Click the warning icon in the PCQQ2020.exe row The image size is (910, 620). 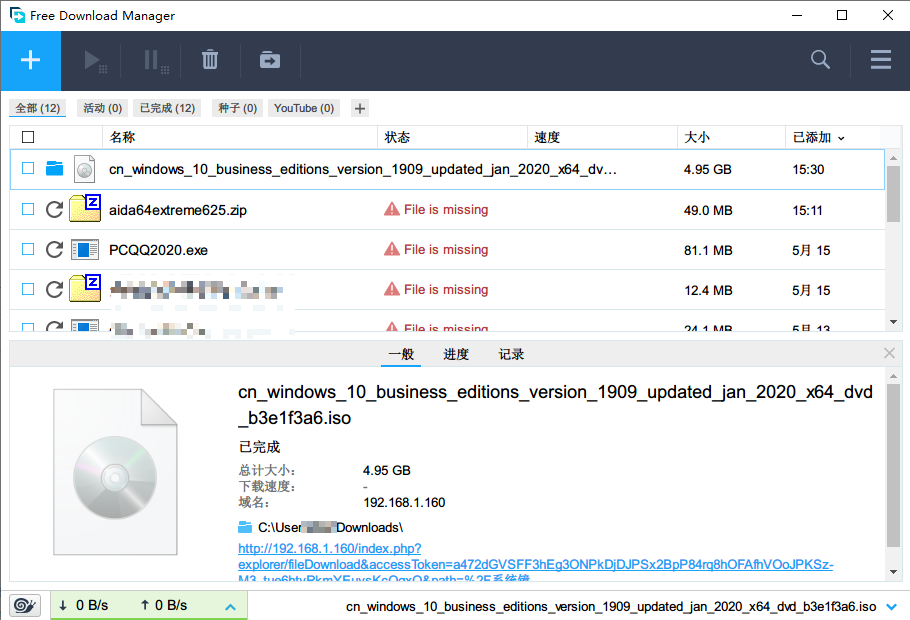[392, 249]
